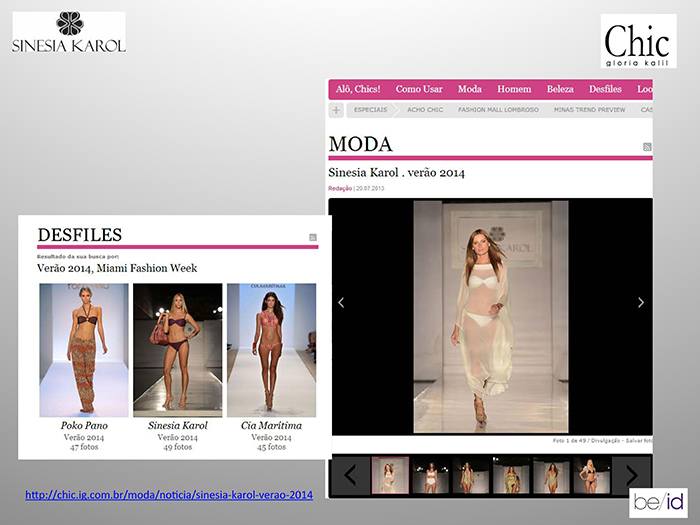Select the Fashion Mall Lombroso link
The image size is (700, 525).
pos(498,110)
